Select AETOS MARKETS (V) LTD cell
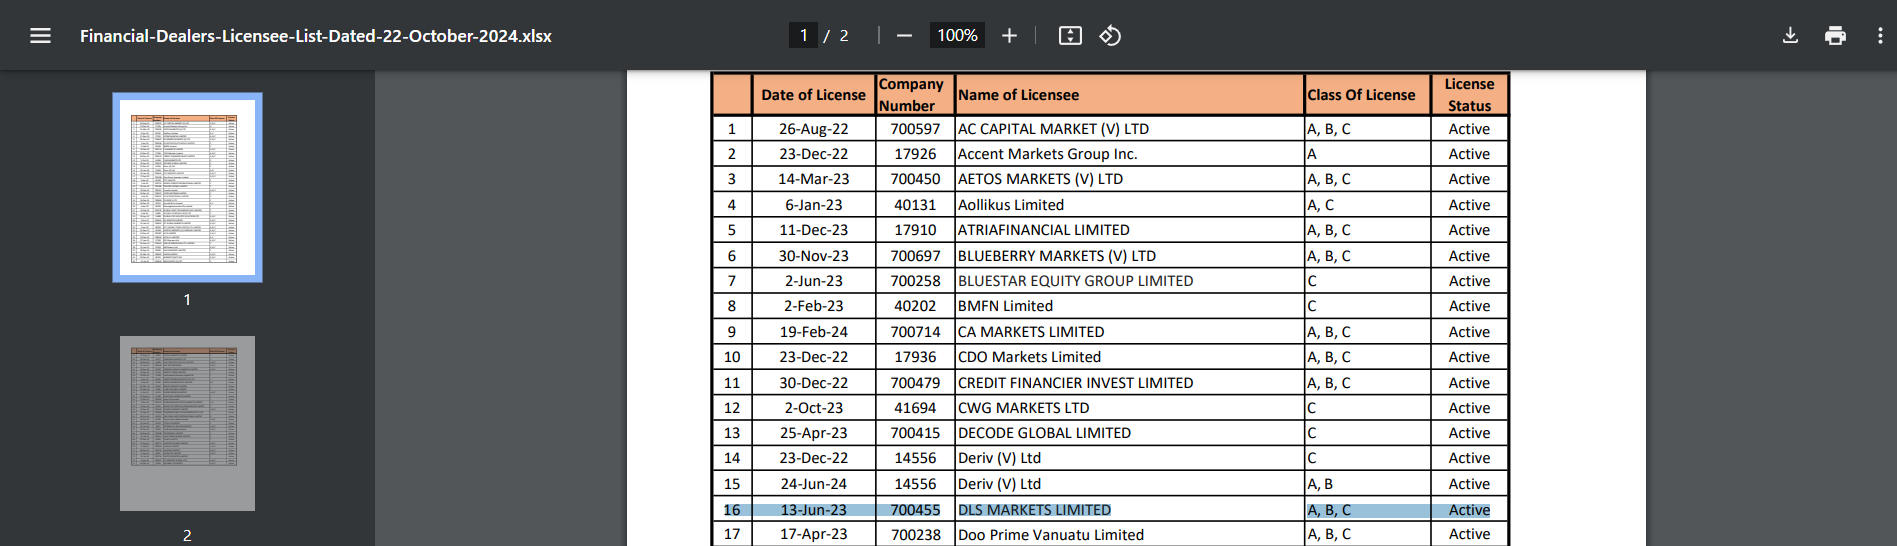Image resolution: width=1897 pixels, height=546 pixels. tap(1129, 179)
